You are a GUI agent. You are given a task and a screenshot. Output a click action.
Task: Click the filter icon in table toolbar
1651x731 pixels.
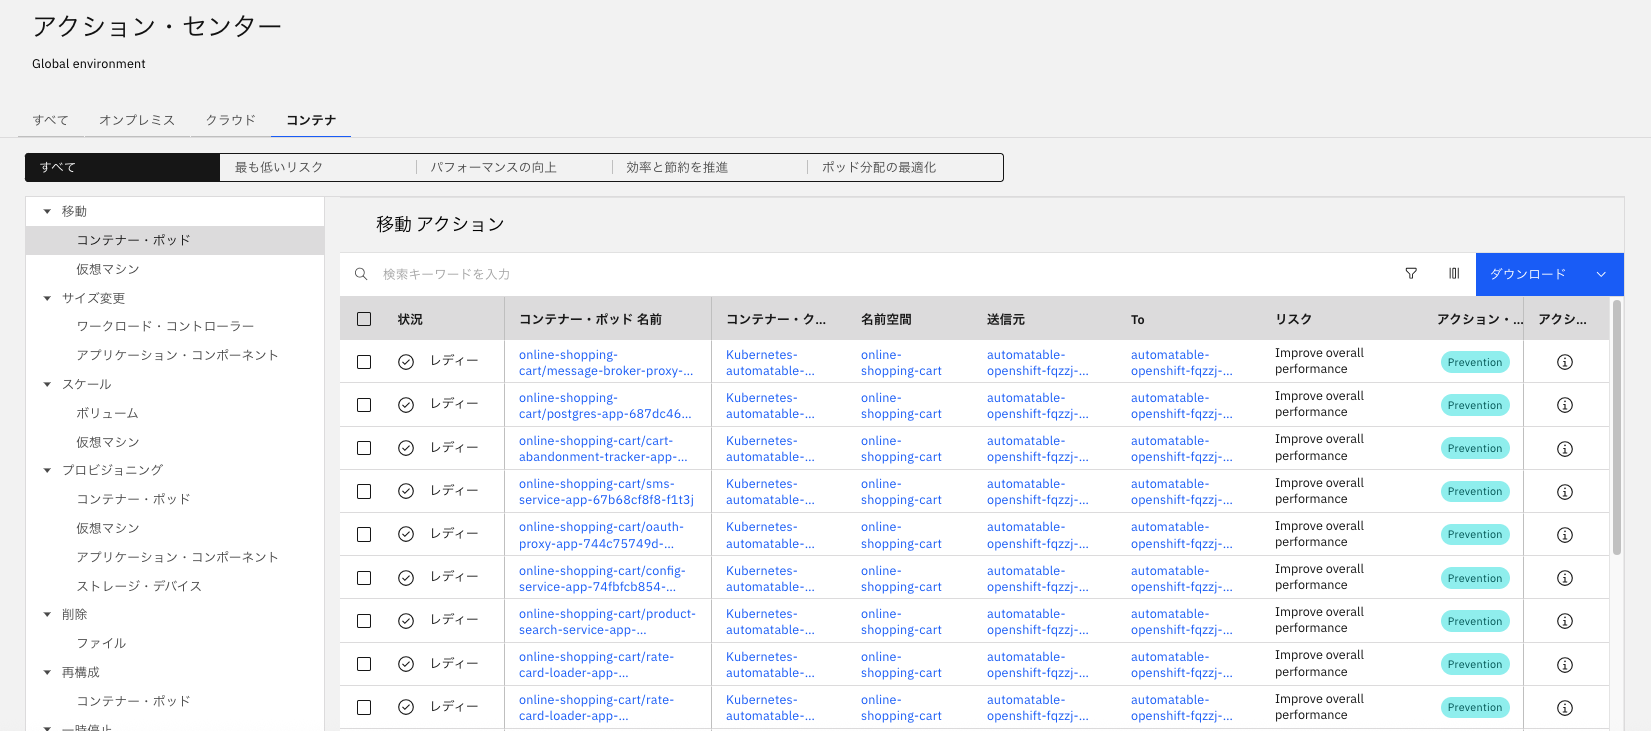(x=1411, y=274)
